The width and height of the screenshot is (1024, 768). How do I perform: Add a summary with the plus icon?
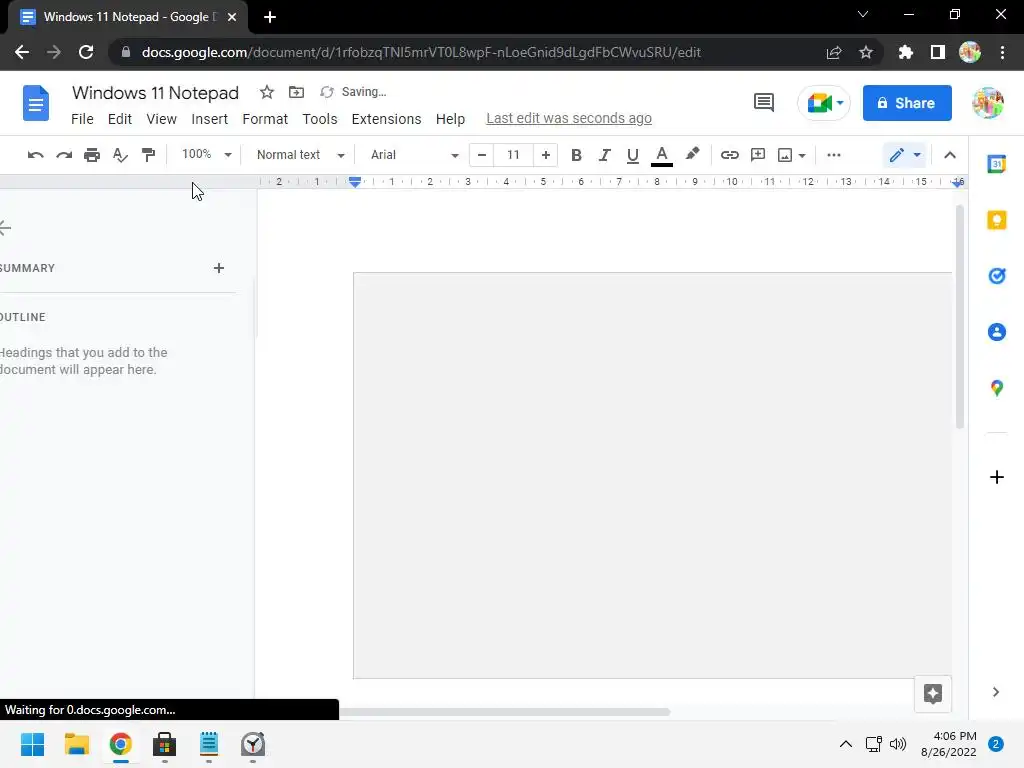click(219, 268)
